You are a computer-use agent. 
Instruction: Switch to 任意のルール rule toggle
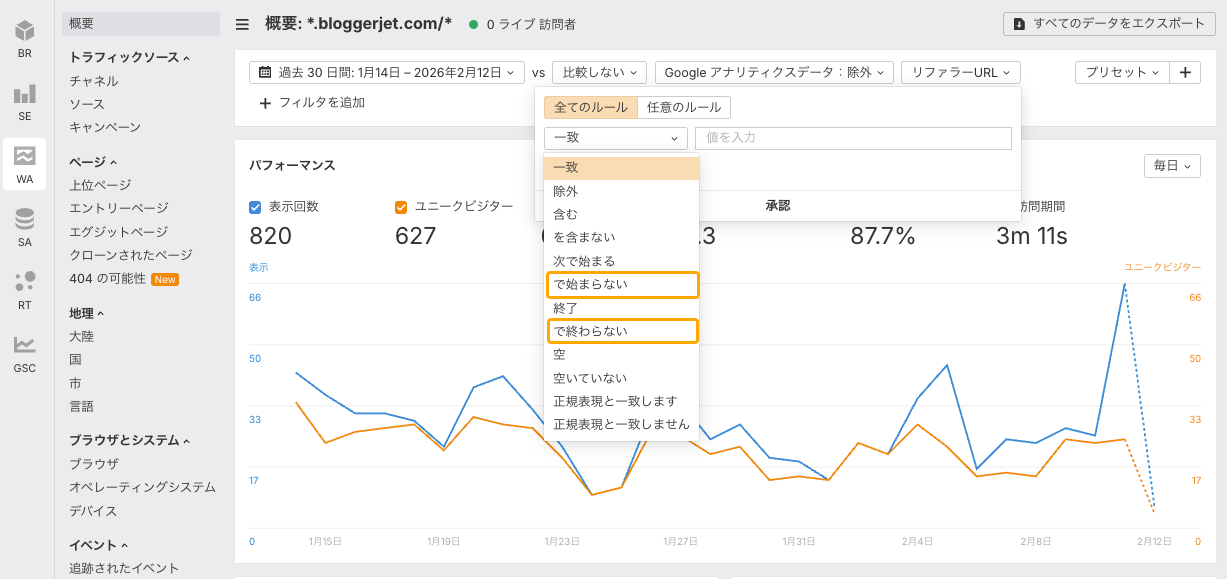click(x=684, y=107)
